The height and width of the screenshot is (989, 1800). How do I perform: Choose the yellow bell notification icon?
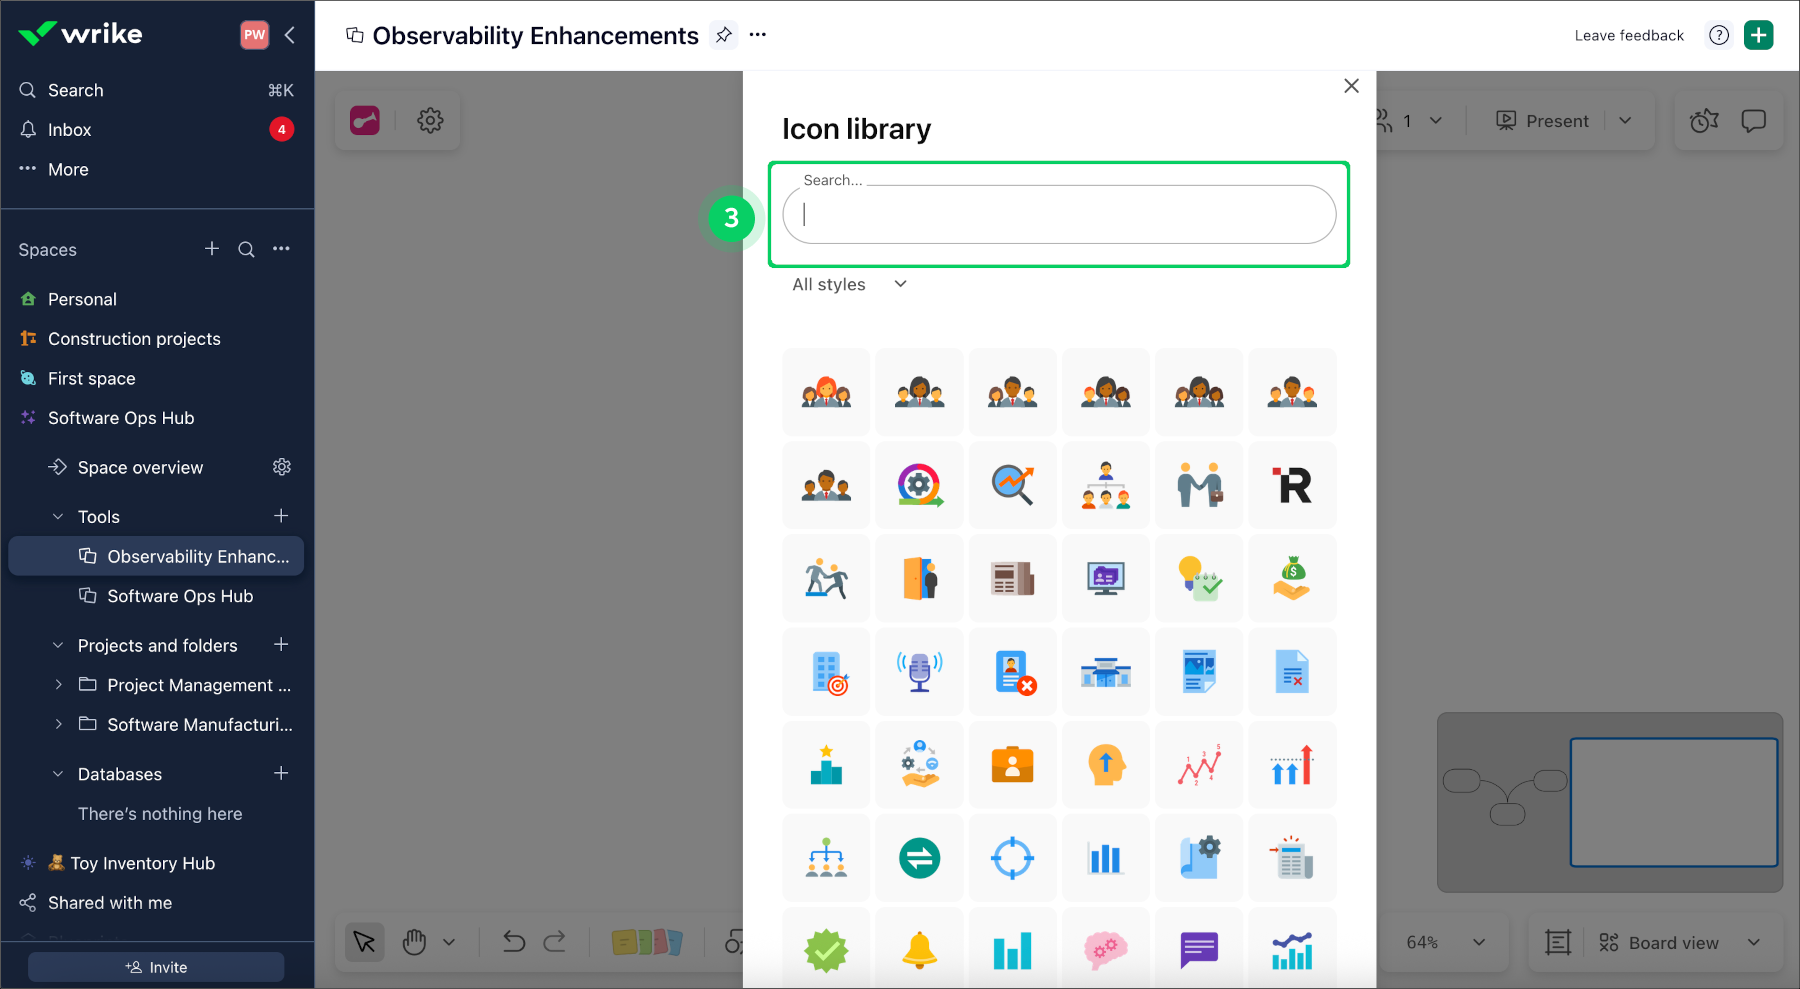[x=919, y=948]
